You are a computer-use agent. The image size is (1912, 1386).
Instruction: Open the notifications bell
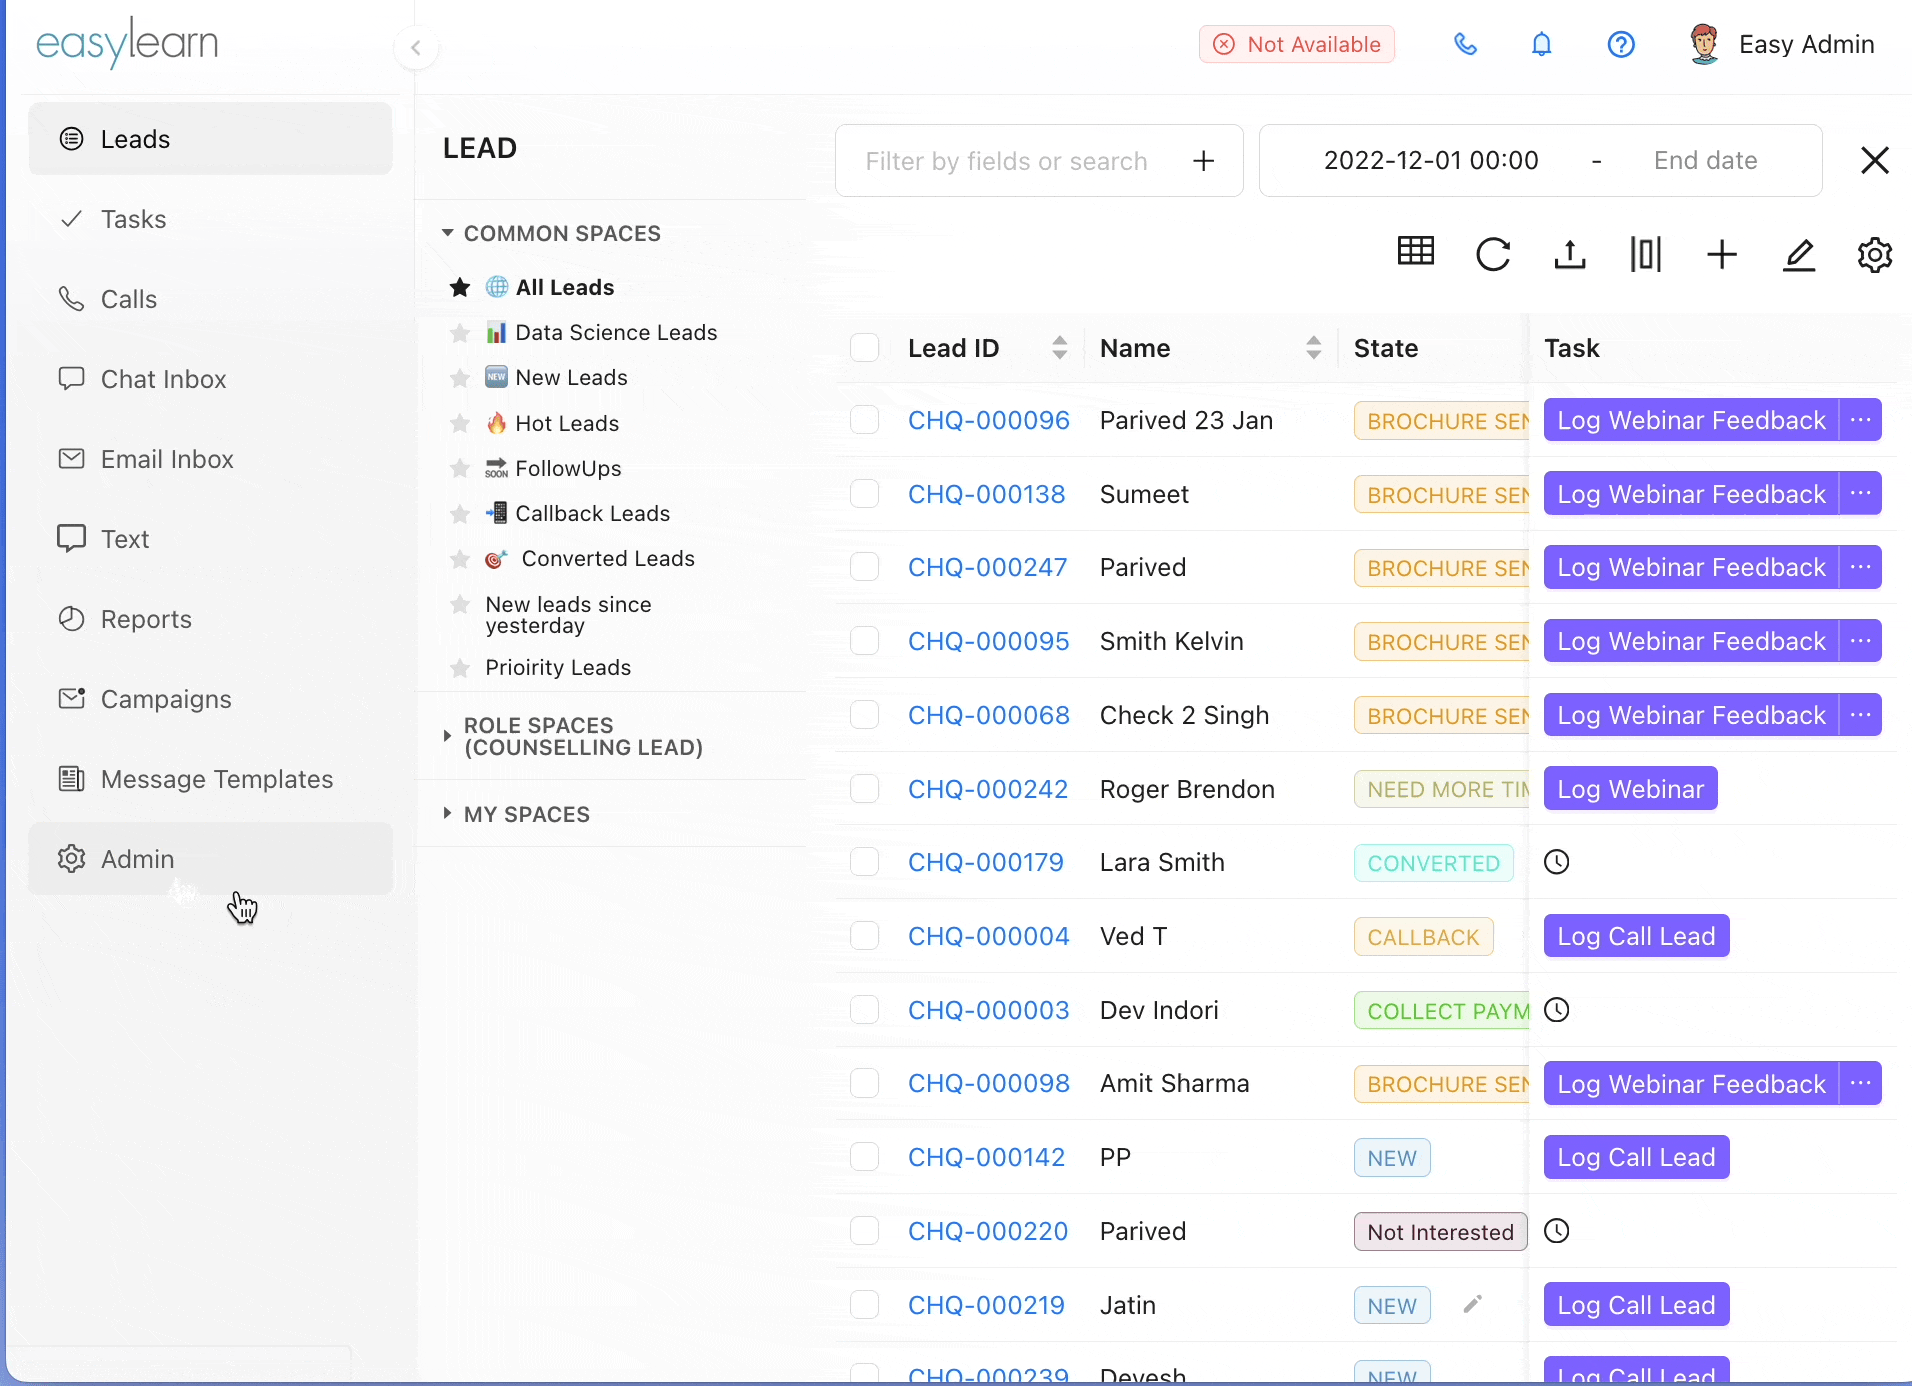[1542, 45]
